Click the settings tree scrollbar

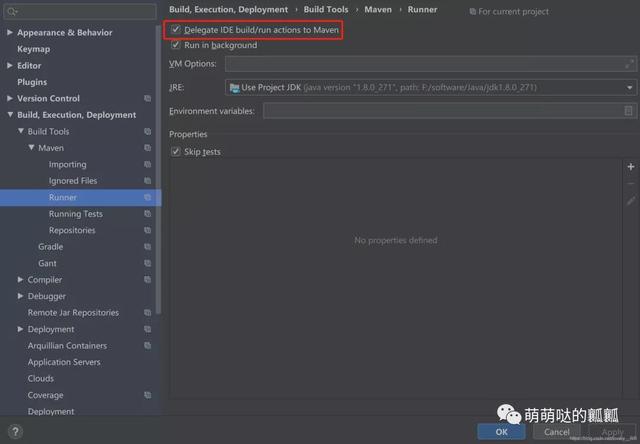pos(158,169)
